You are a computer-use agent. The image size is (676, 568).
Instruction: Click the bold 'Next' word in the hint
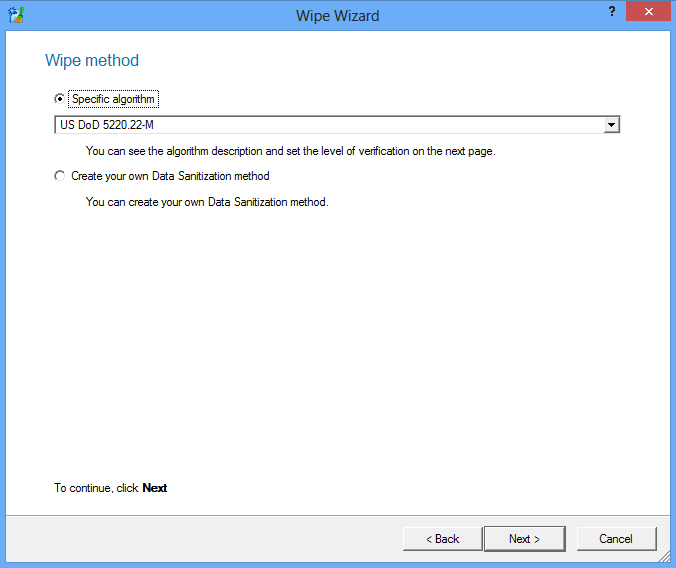click(155, 488)
